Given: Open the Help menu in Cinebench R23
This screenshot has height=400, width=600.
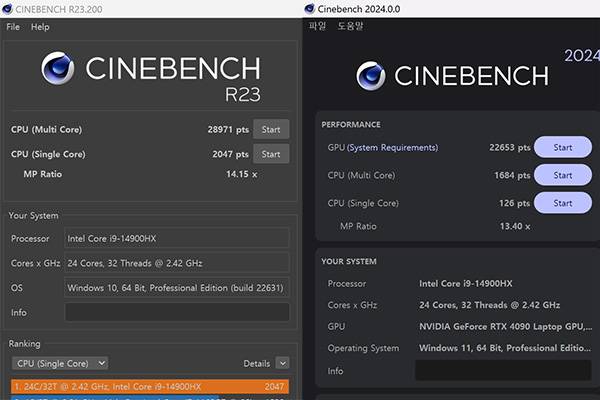Looking at the screenshot, I should pyautogui.click(x=40, y=27).
